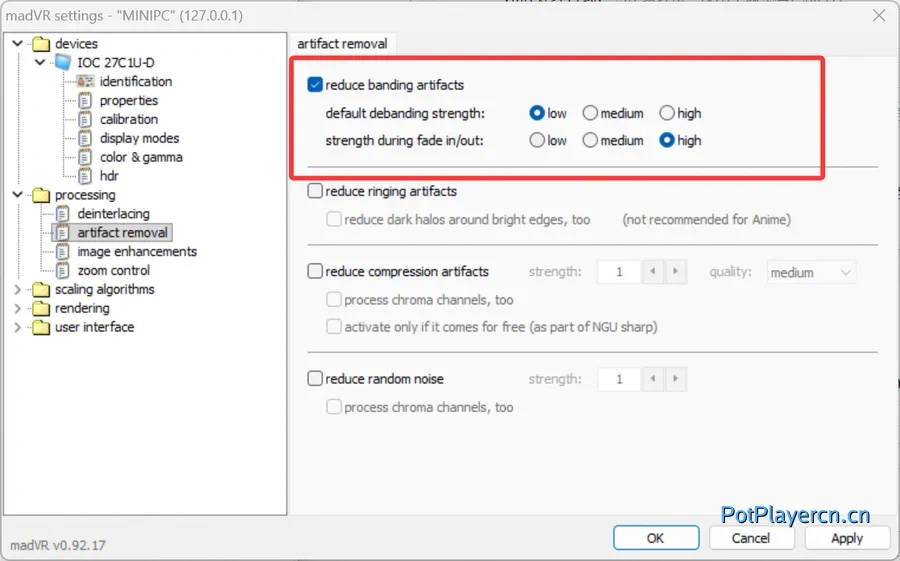Open the compression quality dropdown

click(811, 272)
